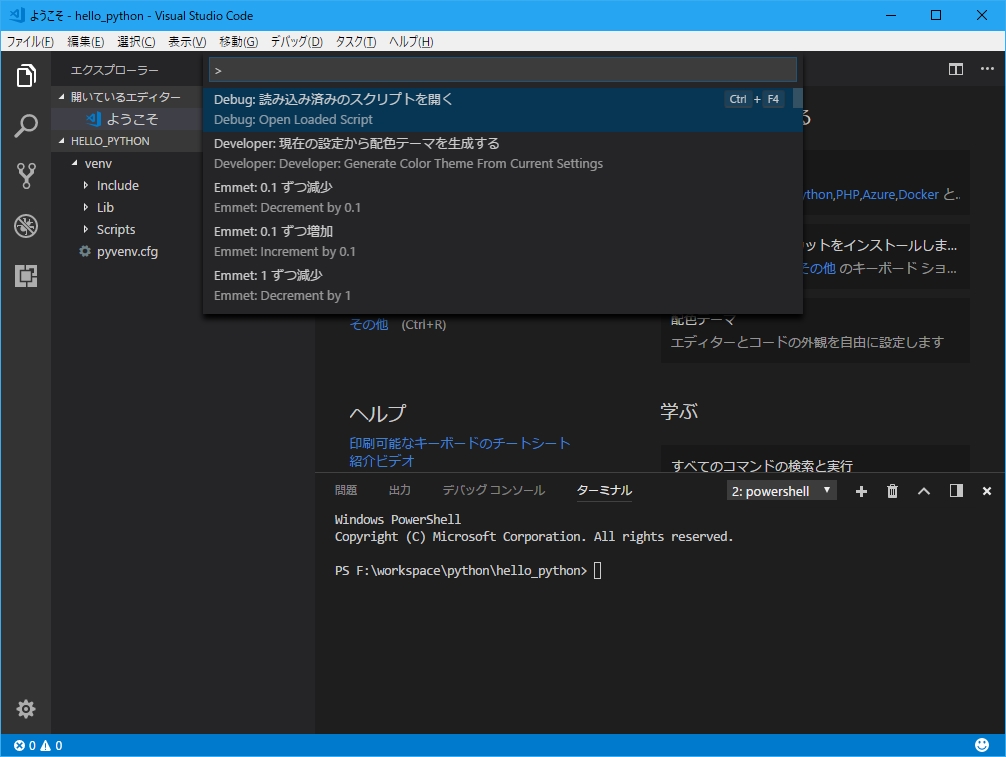Open 印刷可能なキーボードのチートシート link
Screen dimensions: 1006x757
459,443
